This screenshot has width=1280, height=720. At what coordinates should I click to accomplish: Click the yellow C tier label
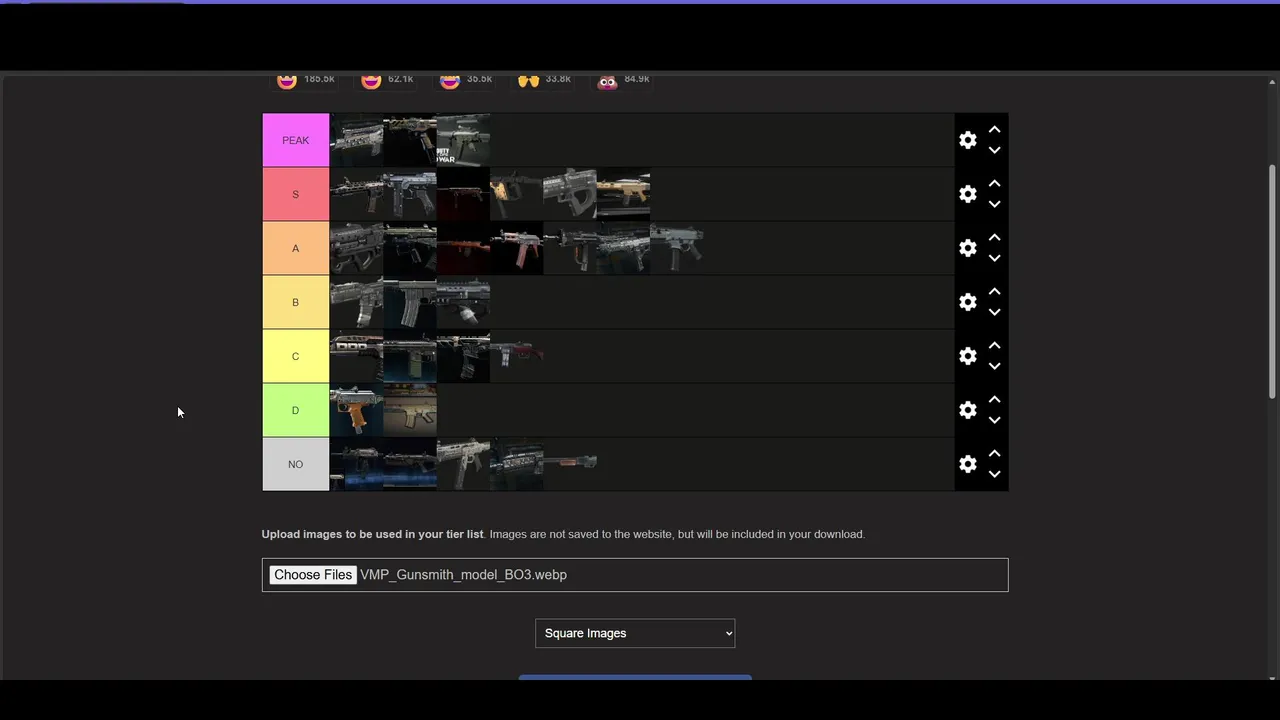tap(296, 356)
